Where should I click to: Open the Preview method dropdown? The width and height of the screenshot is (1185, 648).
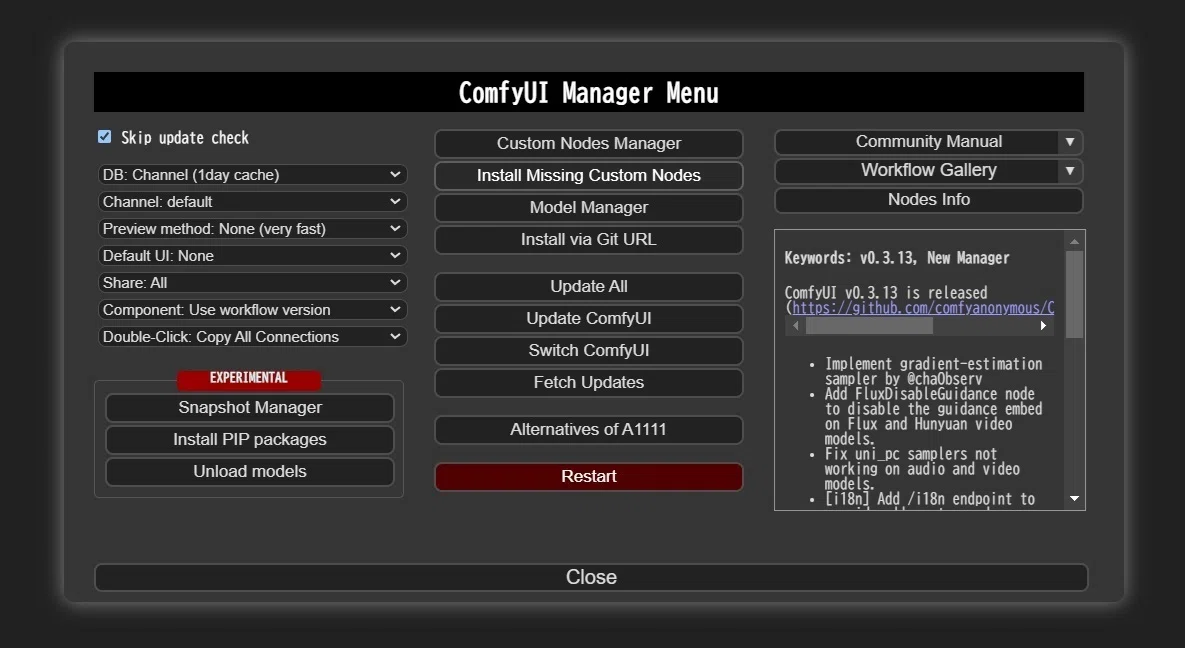click(252, 228)
